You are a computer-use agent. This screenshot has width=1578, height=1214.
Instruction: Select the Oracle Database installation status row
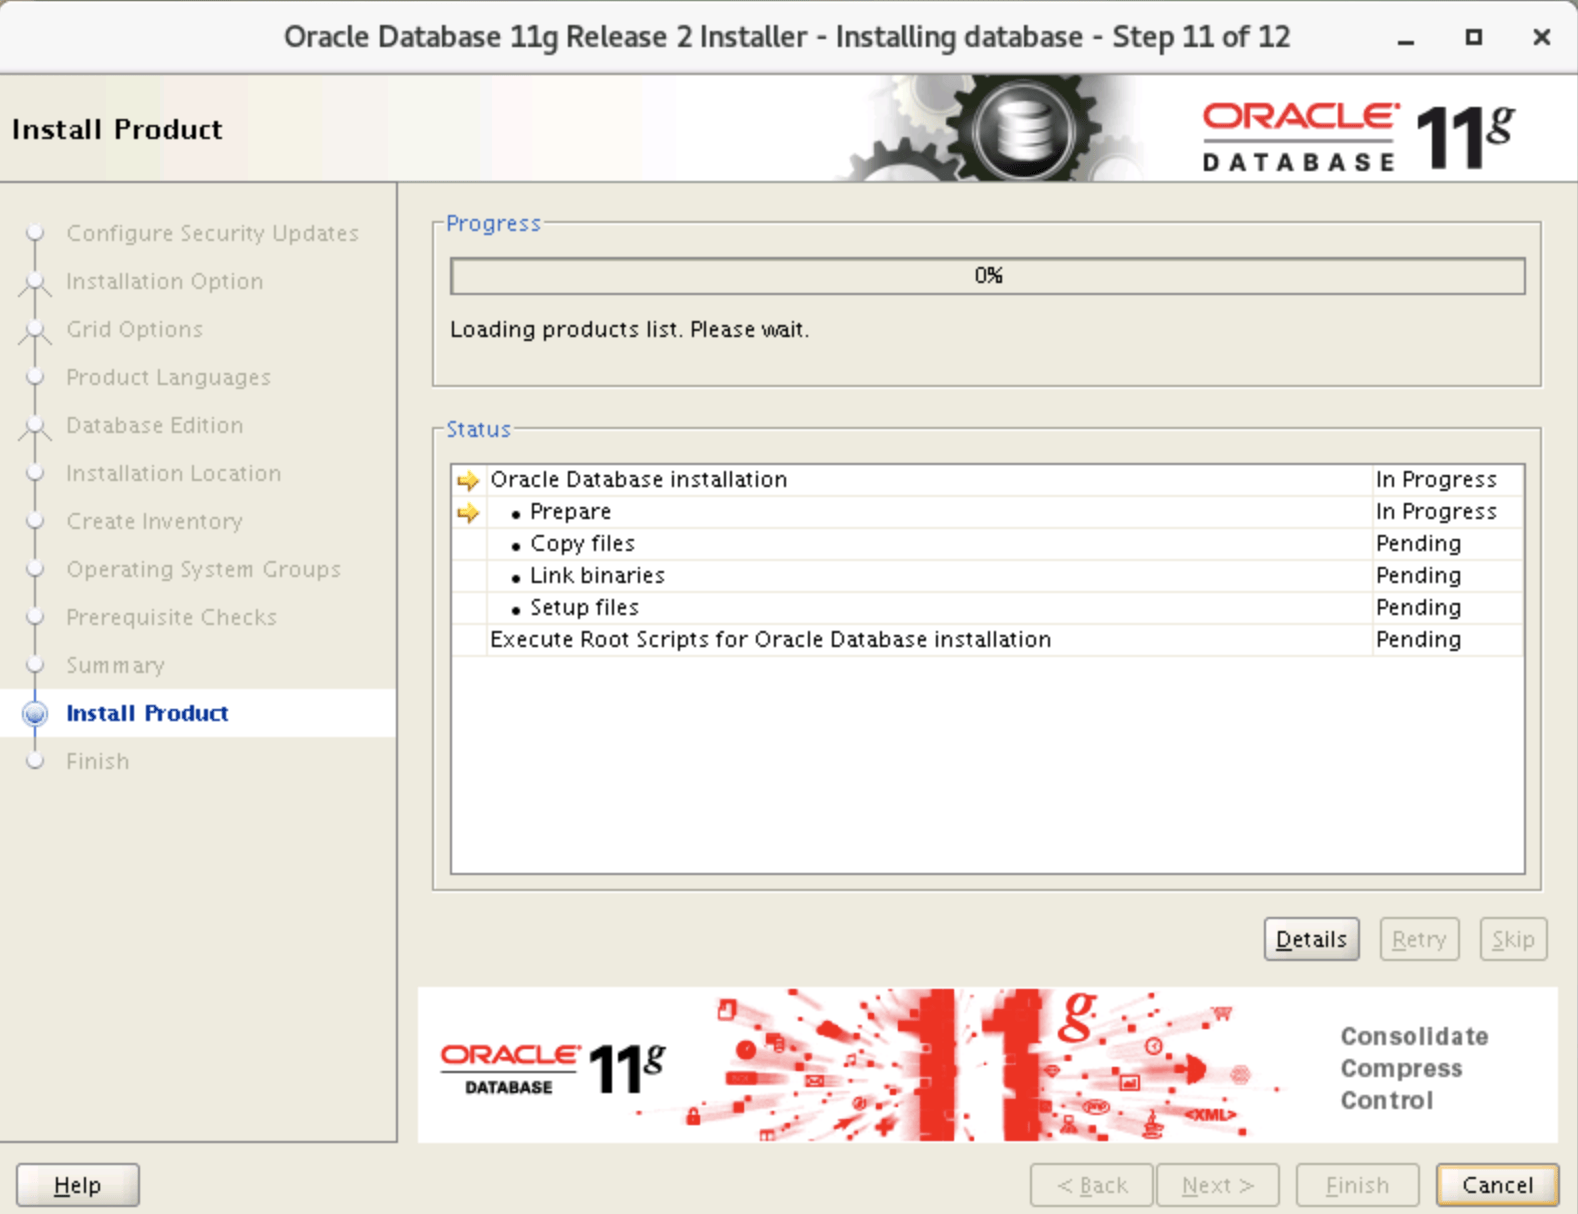click(988, 480)
